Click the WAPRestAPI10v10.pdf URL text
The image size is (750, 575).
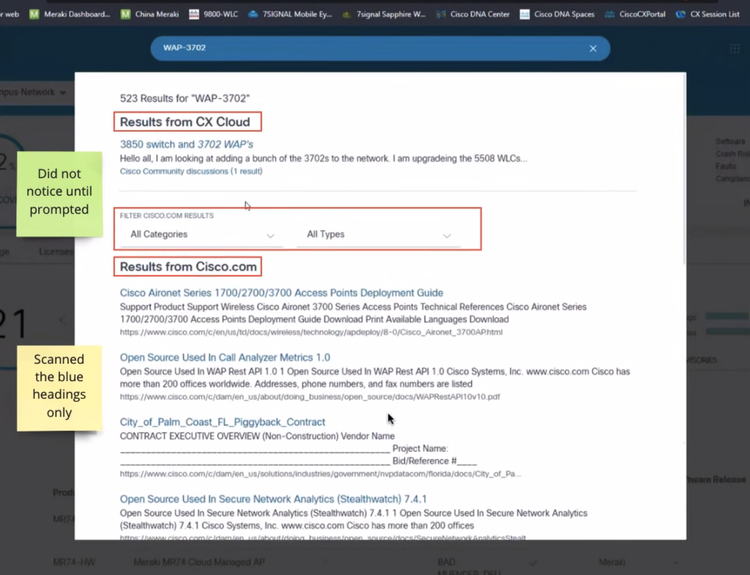coord(310,397)
